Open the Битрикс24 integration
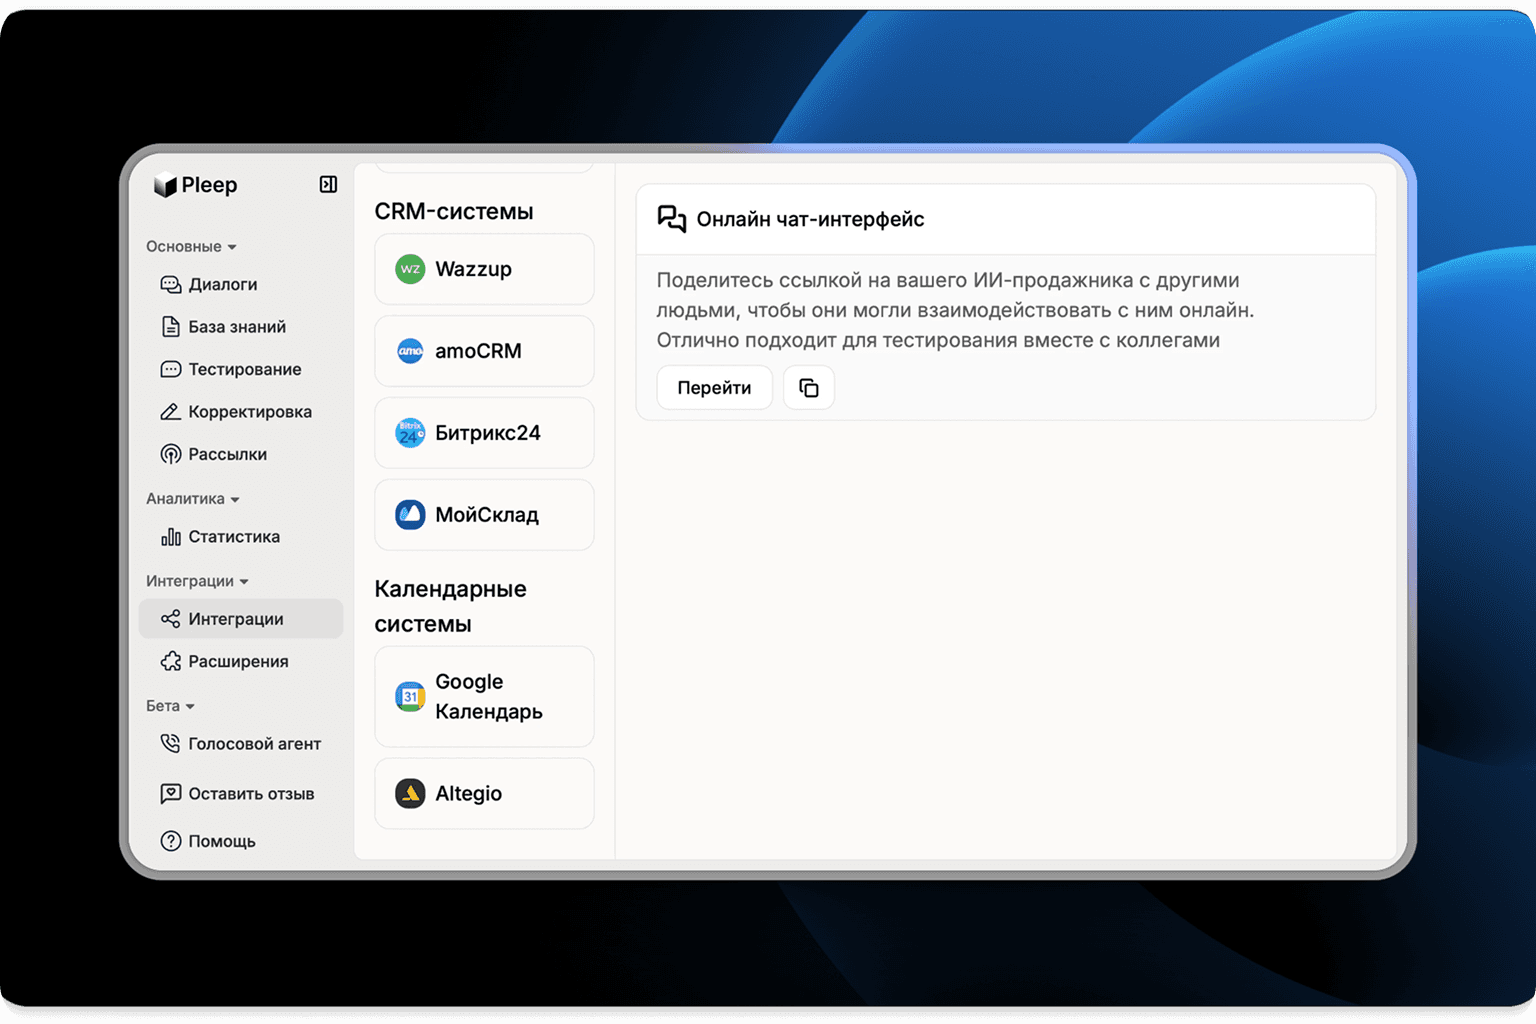The image size is (1536, 1024). 484,433
